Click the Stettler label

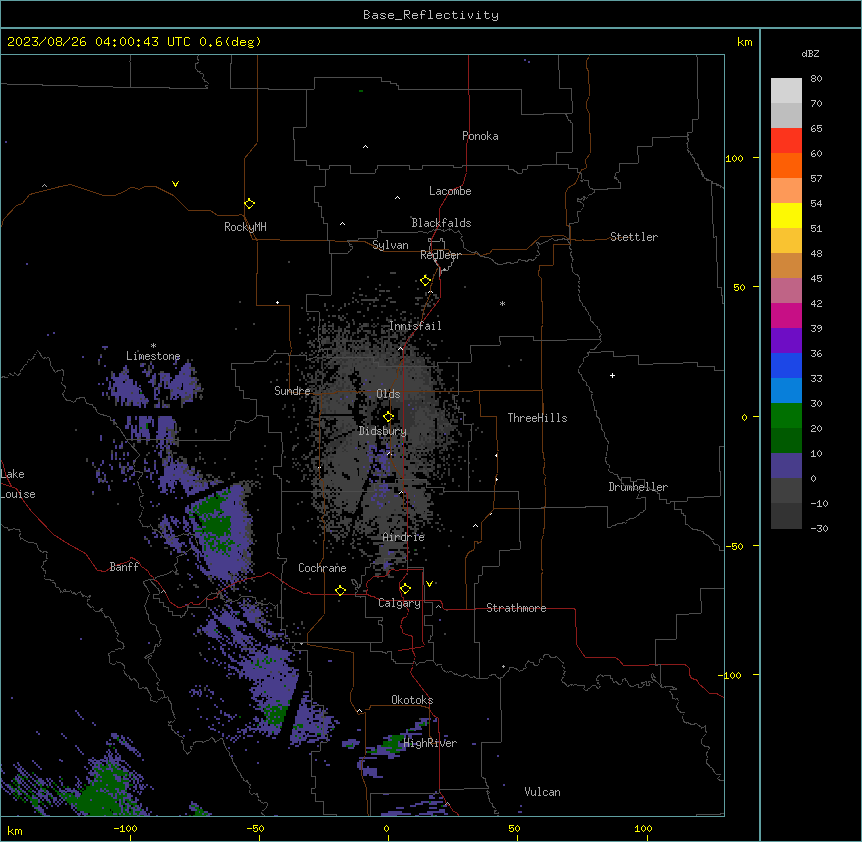coord(634,237)
